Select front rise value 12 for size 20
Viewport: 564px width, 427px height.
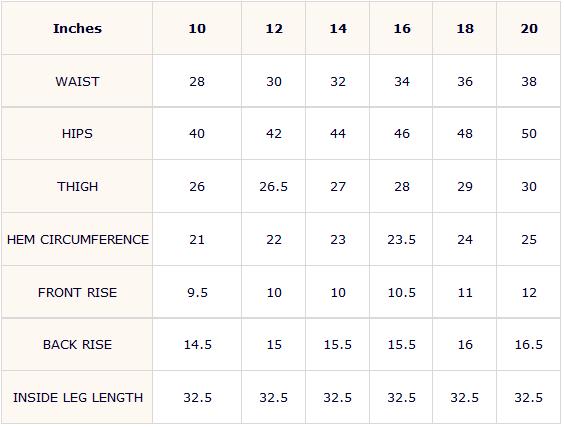tap(529, 292)
